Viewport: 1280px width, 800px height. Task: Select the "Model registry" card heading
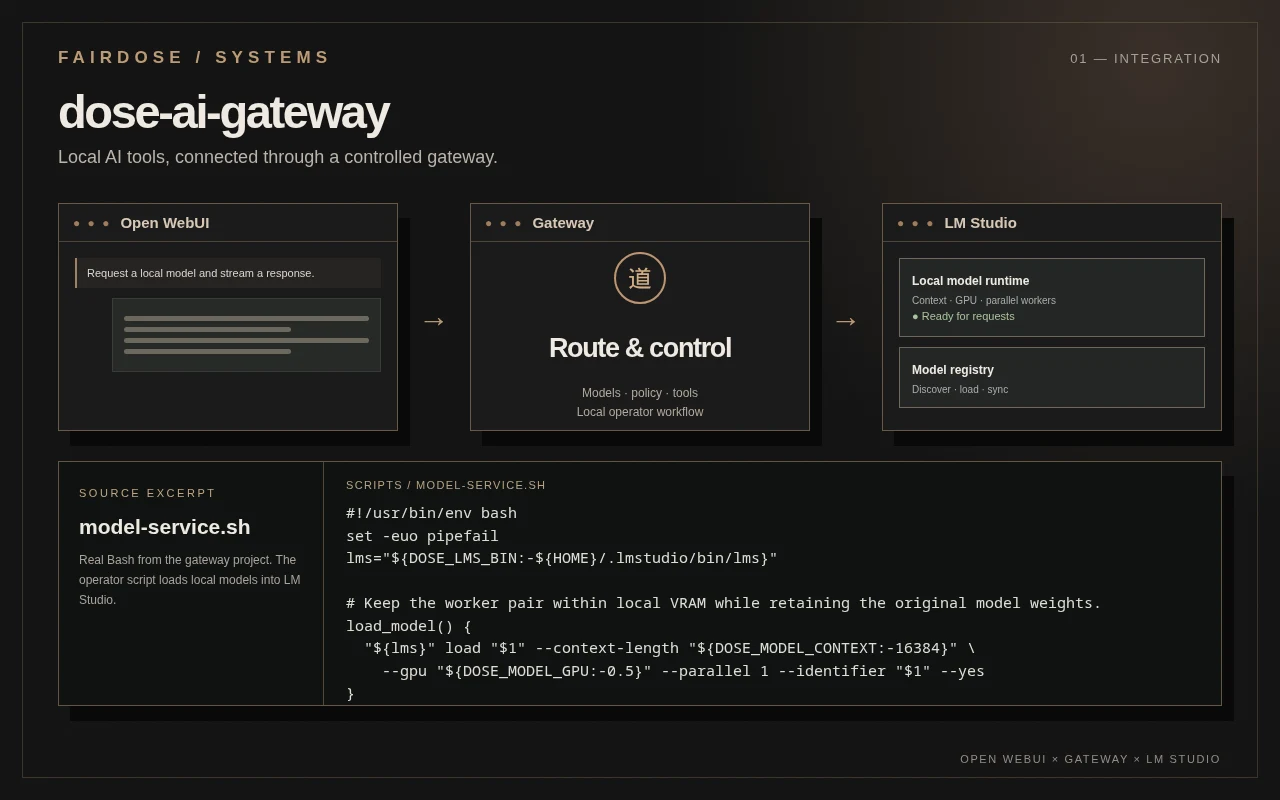[x=953, y=370]
